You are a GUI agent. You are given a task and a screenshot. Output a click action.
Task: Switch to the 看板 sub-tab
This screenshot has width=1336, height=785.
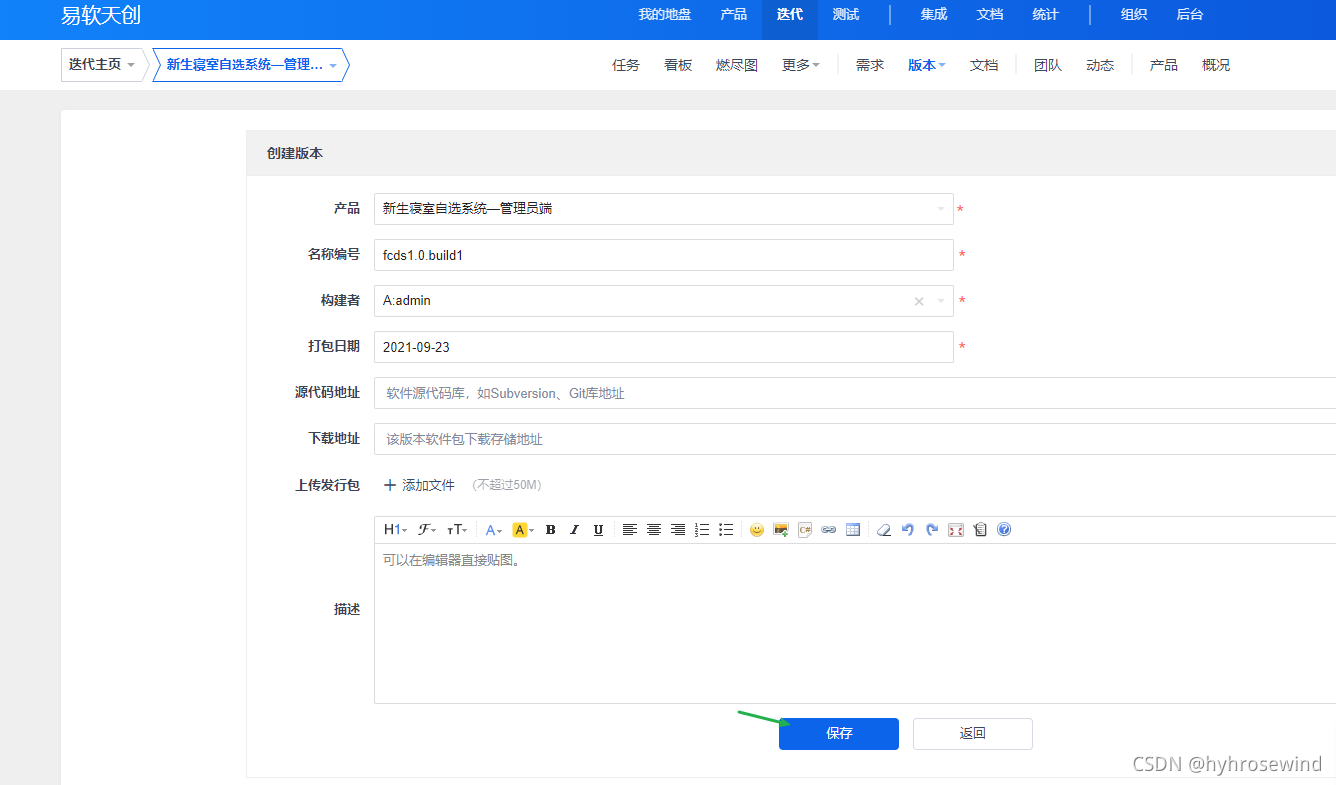(678, 65)
